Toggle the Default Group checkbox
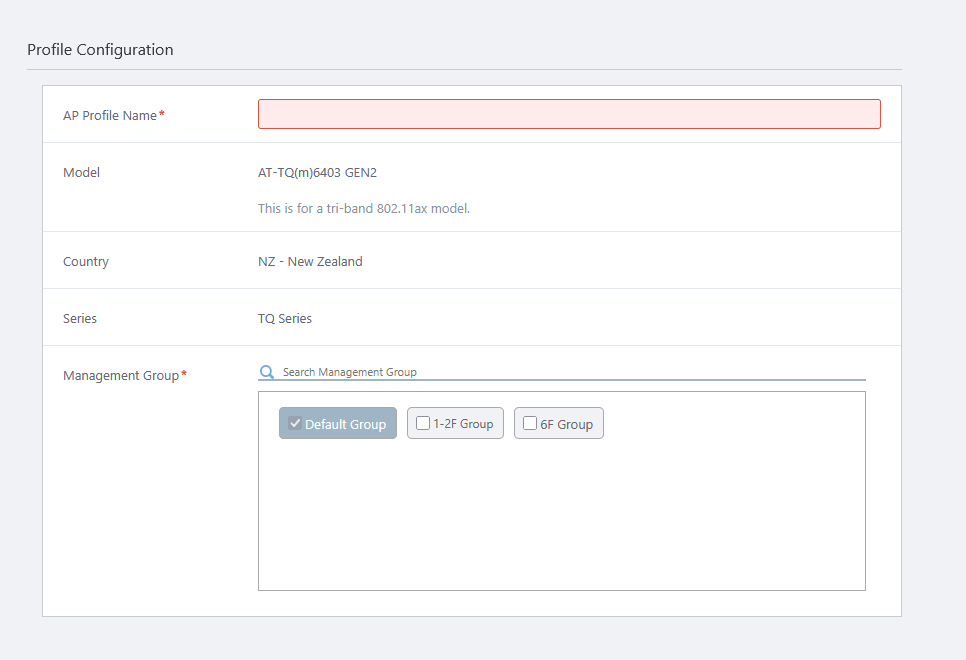This screenshot has height=660, width=966. (295, 423)
